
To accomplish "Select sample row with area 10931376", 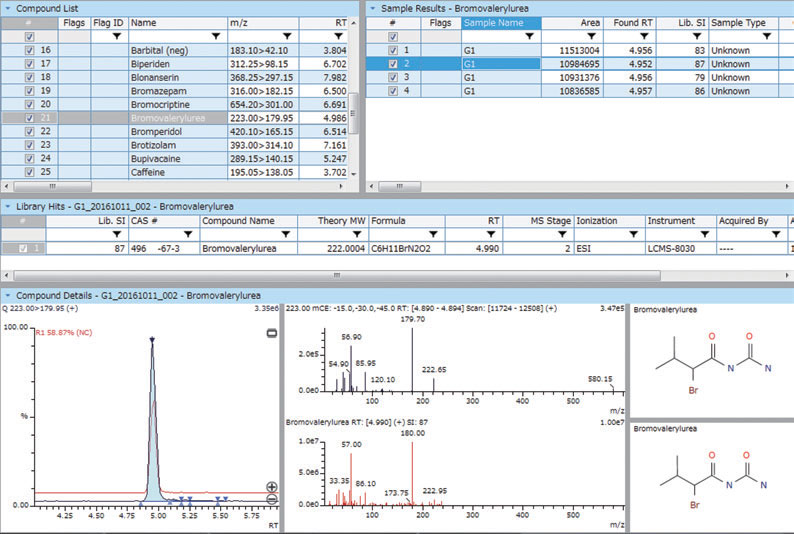I will coord(580,77).
